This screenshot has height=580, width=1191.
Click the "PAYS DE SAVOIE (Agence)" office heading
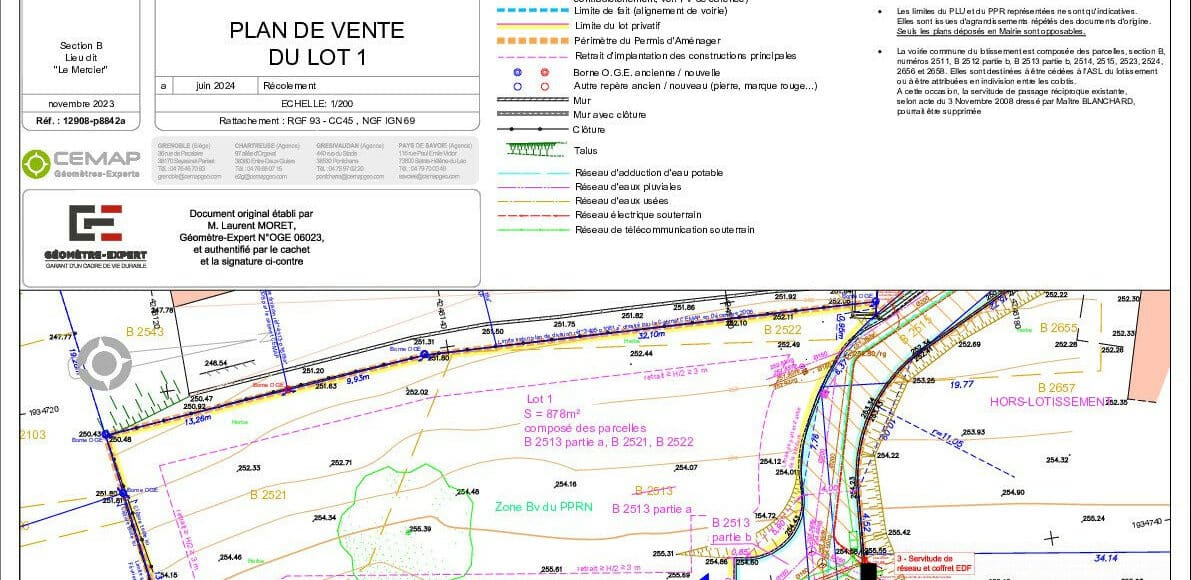[x=435, y=145]
